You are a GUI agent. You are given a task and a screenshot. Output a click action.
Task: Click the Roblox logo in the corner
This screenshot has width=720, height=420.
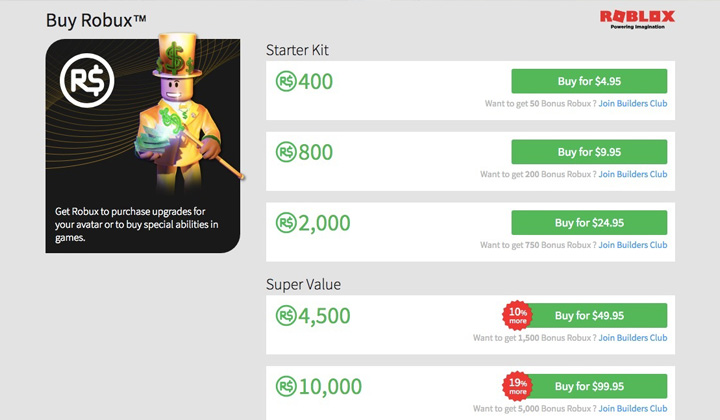(637, 20)
